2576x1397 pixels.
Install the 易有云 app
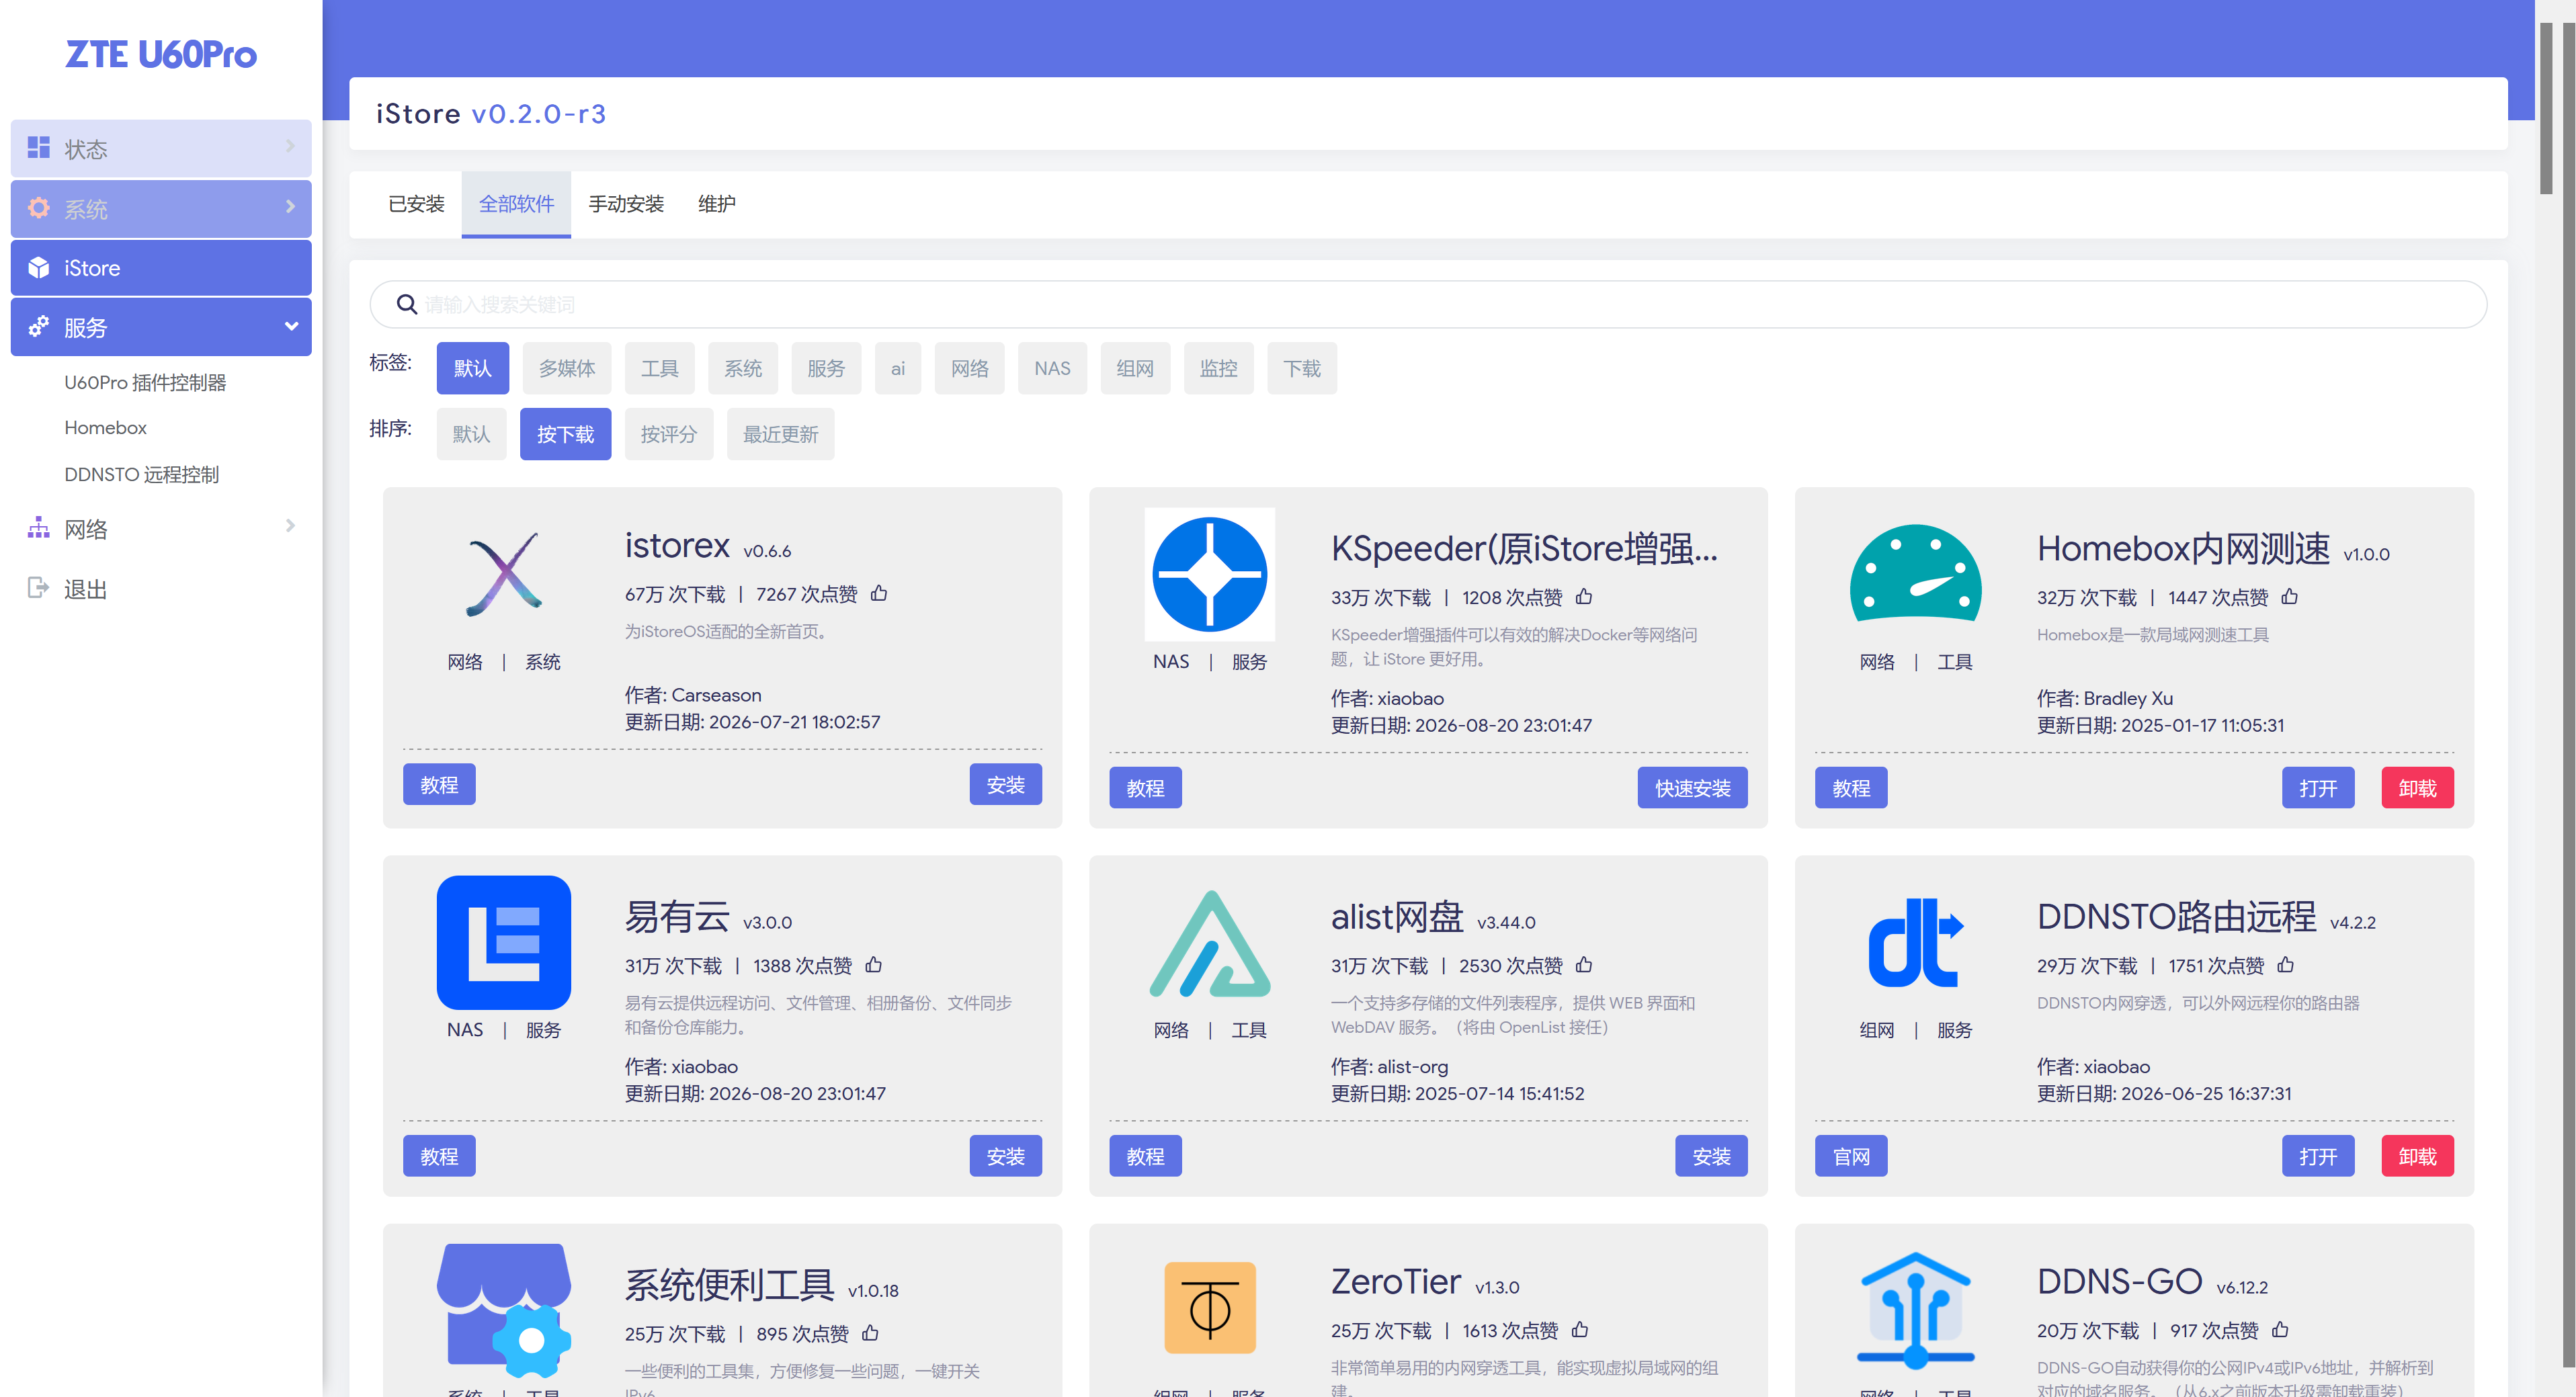(1005, 1156)
